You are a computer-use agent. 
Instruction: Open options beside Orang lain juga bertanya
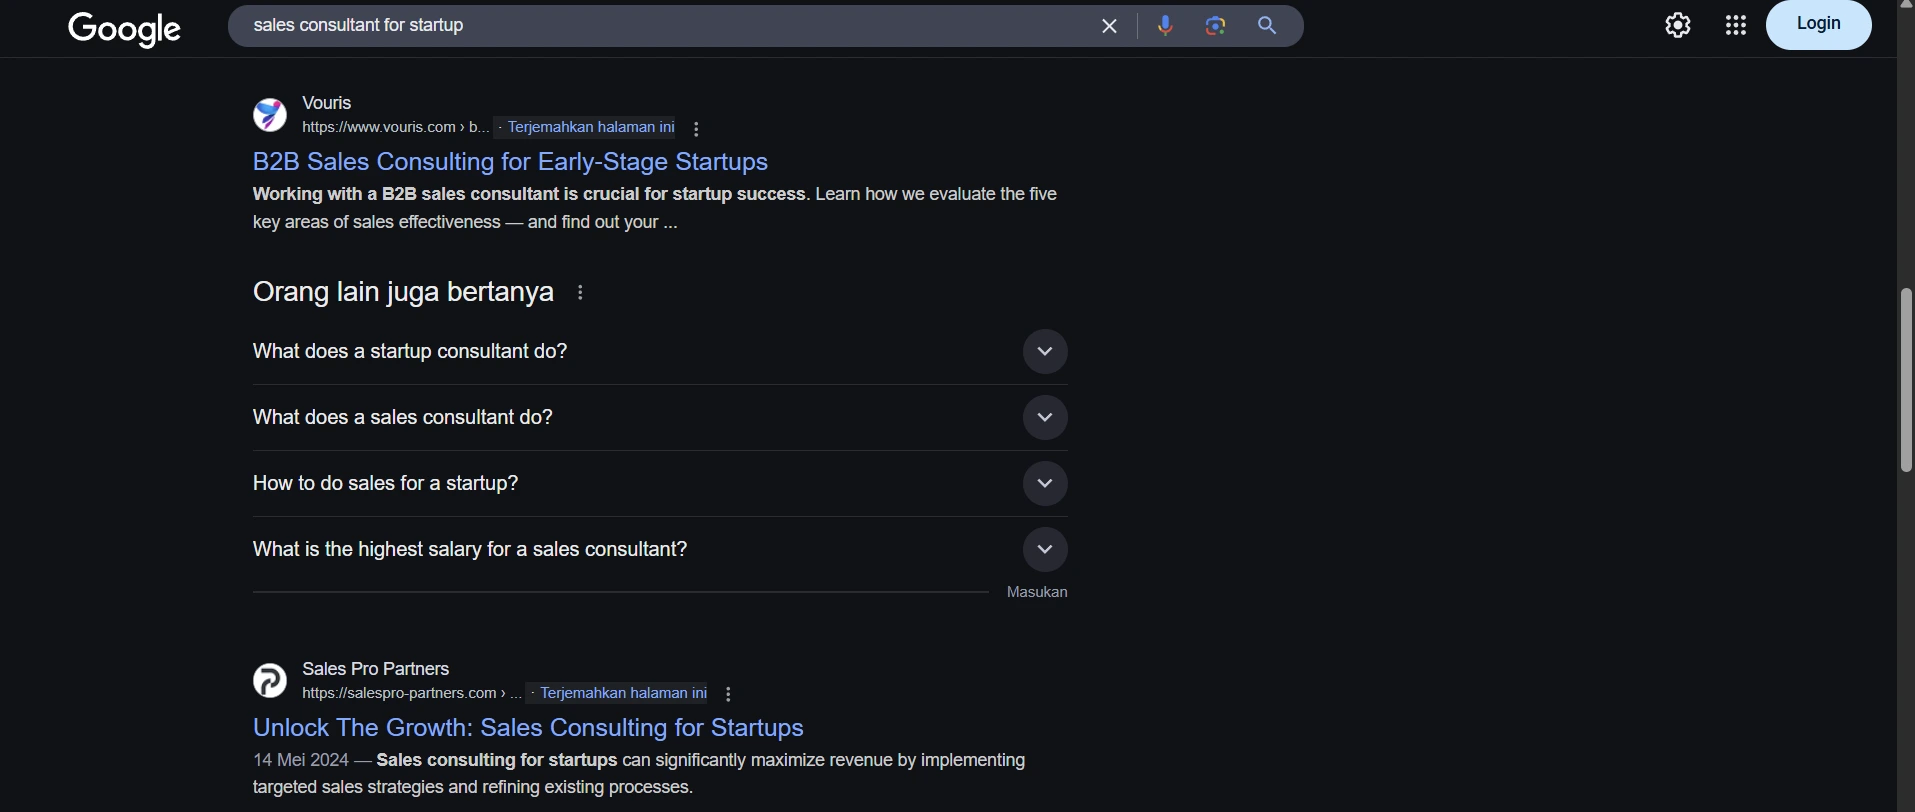(581, 293)
